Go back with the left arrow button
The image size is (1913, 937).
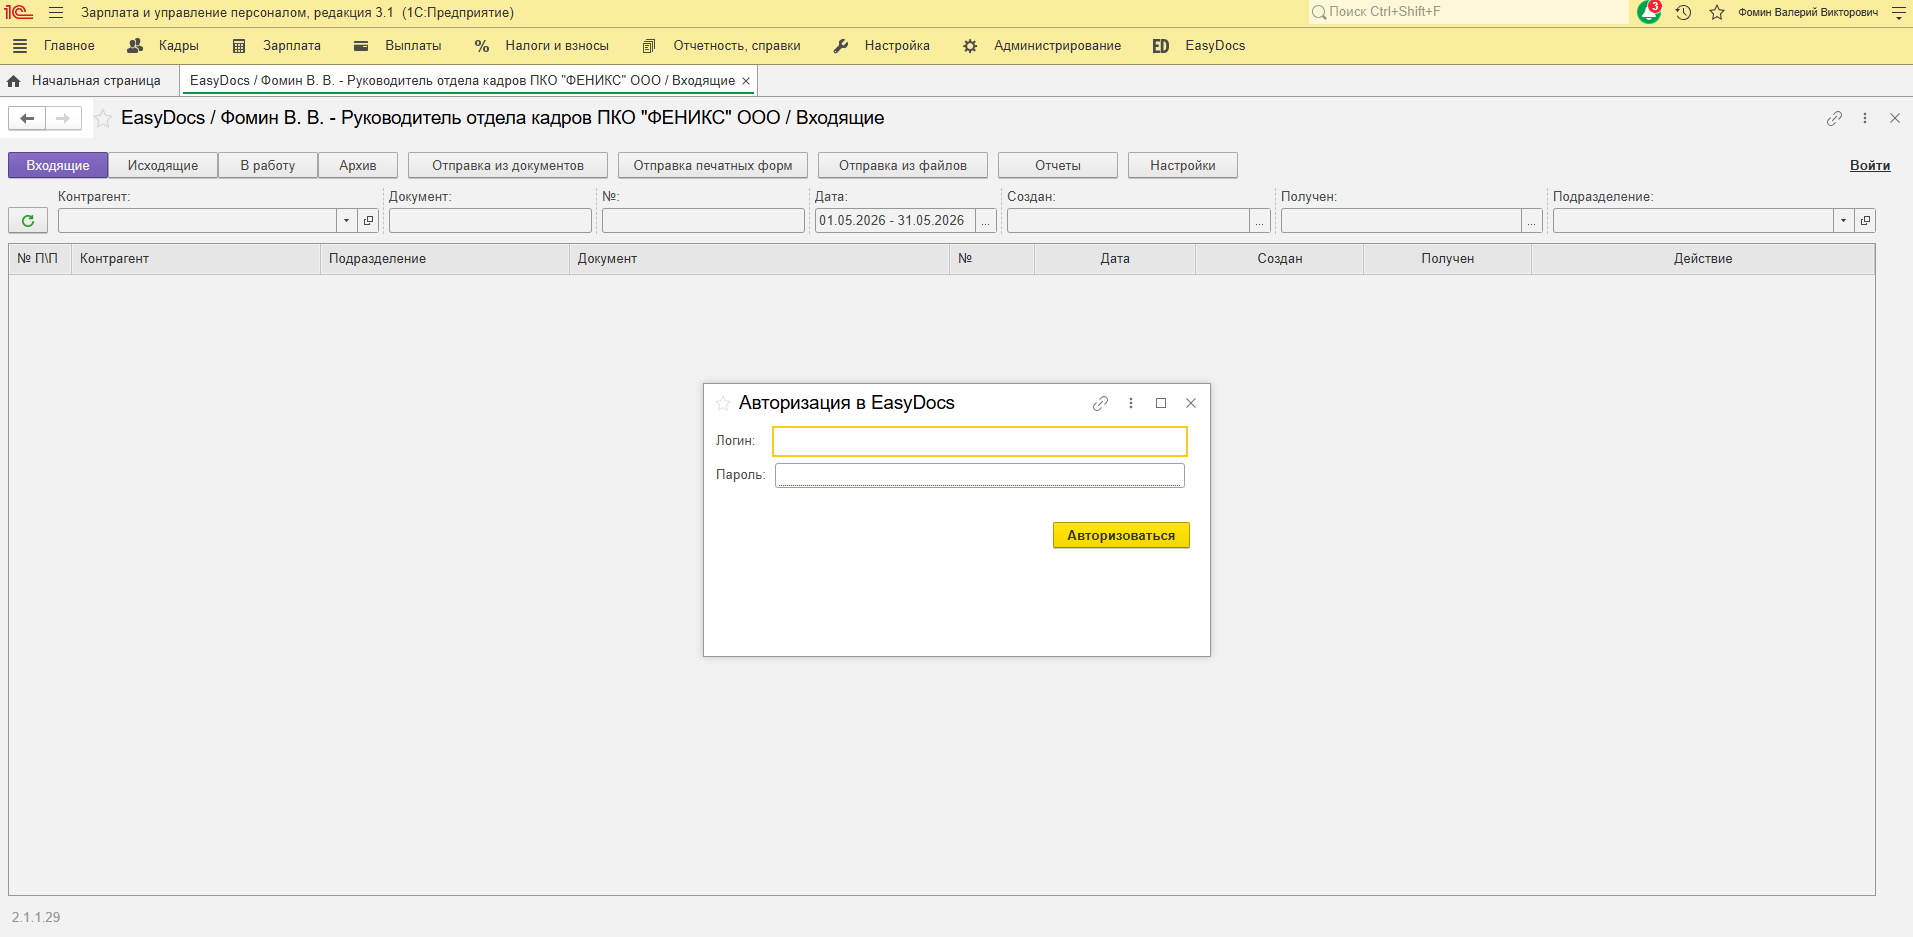pos(27,118)
